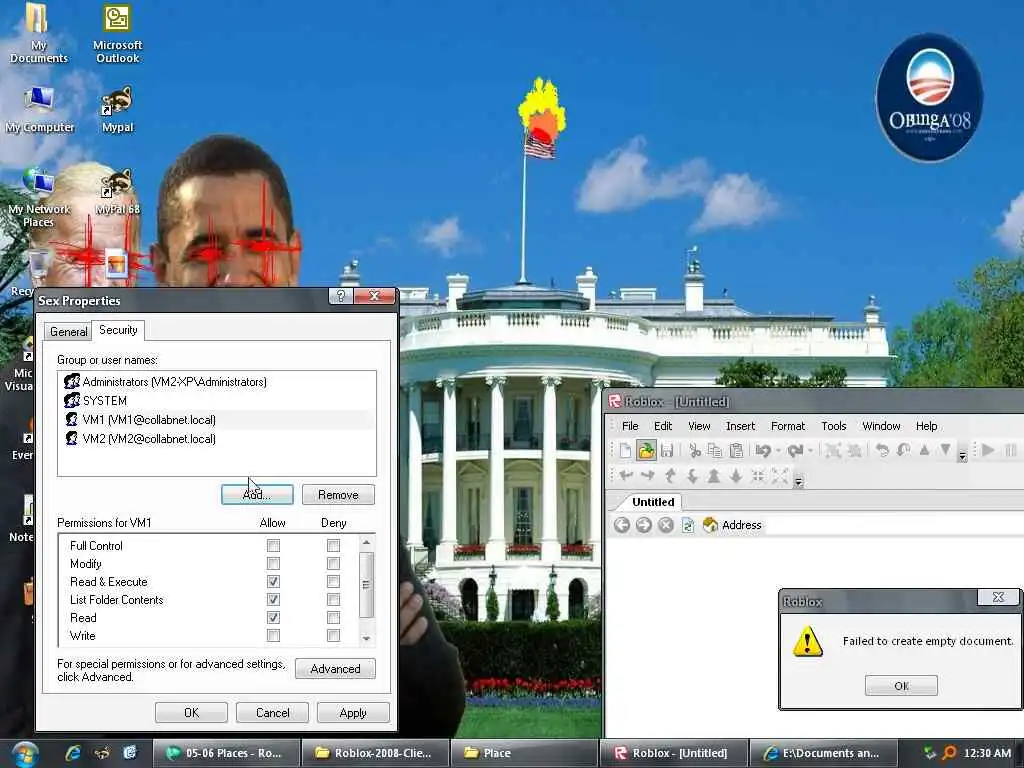Click the Cut scissors icon in Roblox toolbar

pos(695,450)
